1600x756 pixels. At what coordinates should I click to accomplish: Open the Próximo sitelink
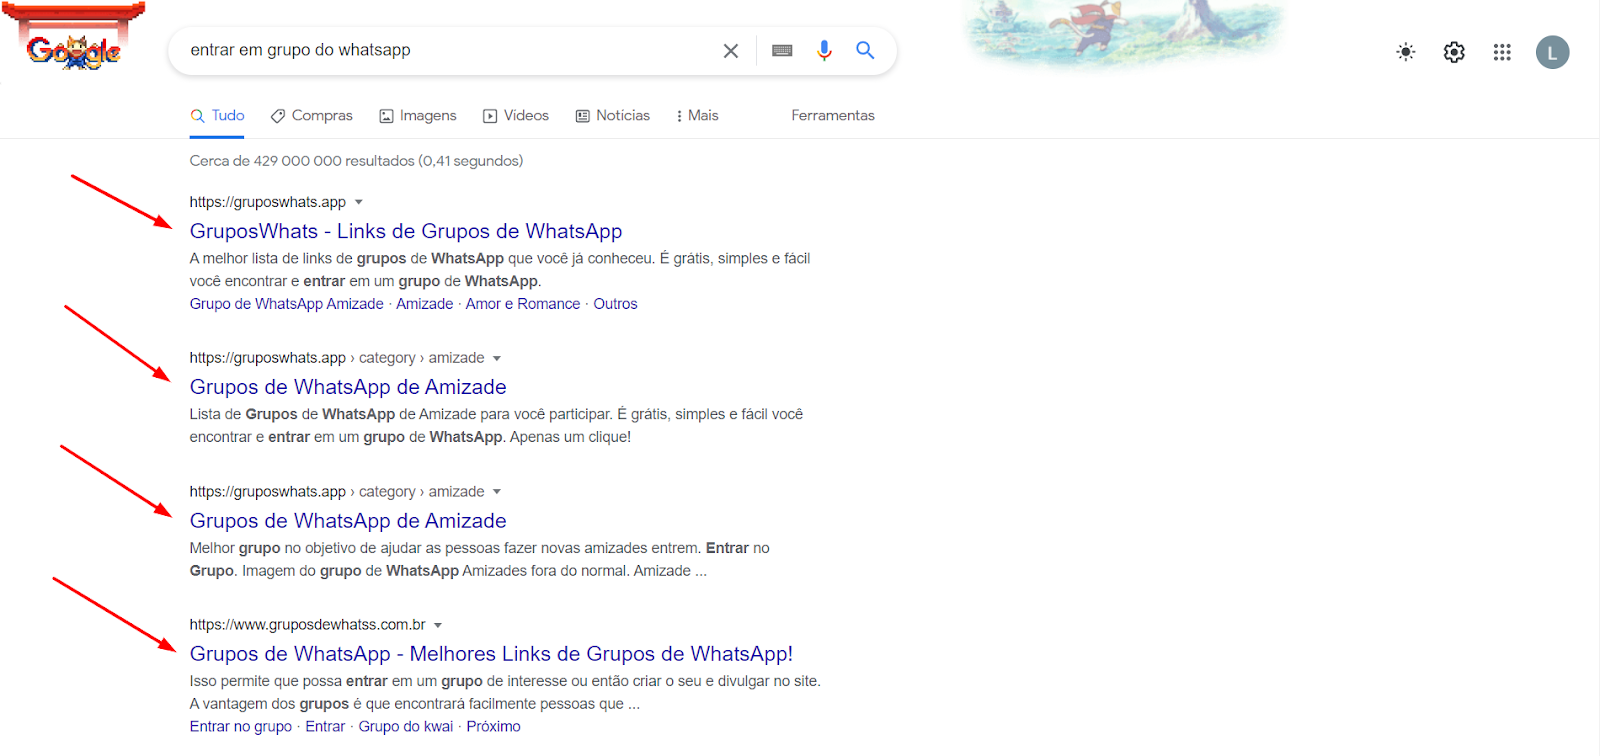click(x=493, y=727)
